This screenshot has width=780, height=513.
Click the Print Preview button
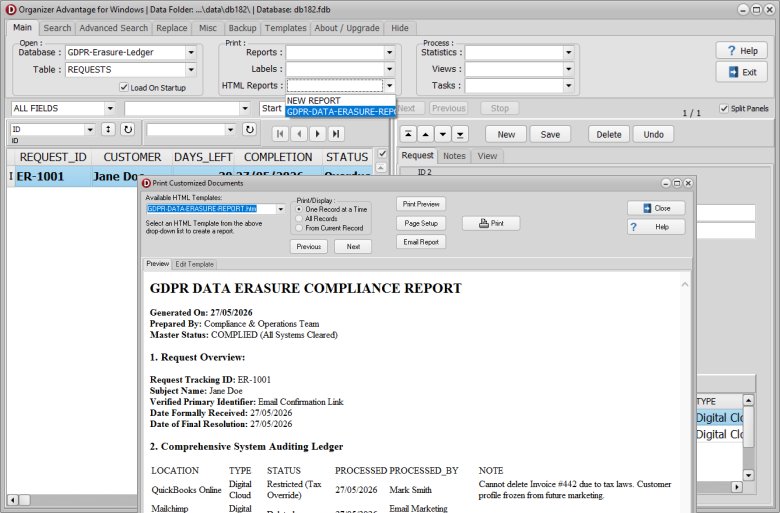(x=421, y=204)
